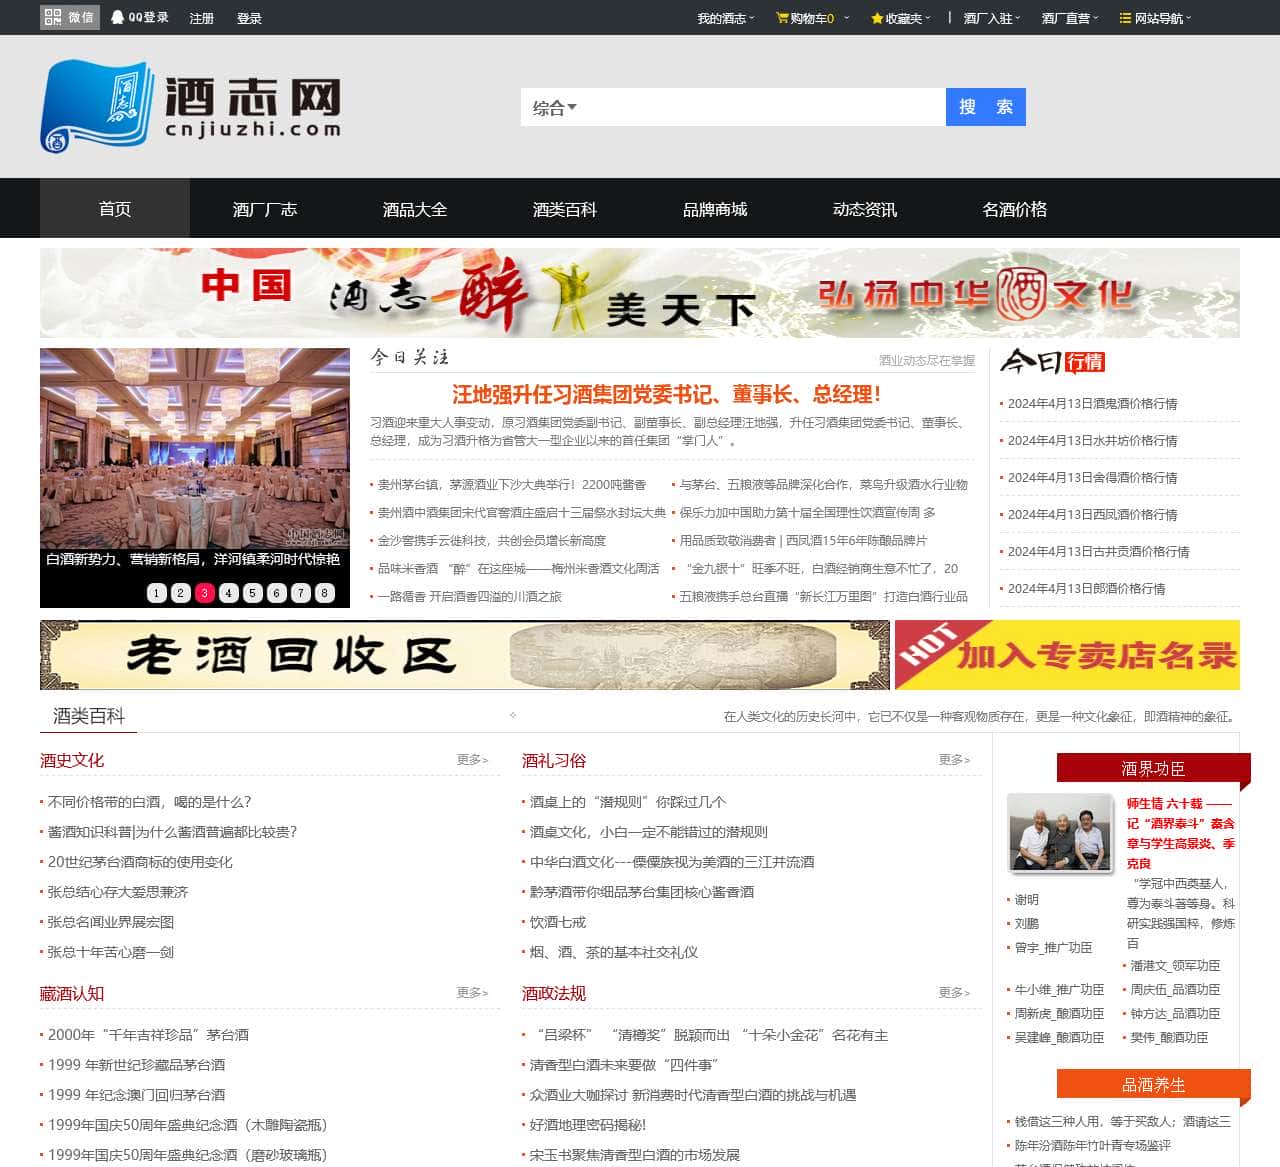Screen dimensions: 1280x1167
Task: Open the 综合 search category dropdown
Action: pyautogui.click(x=553, y=107)
